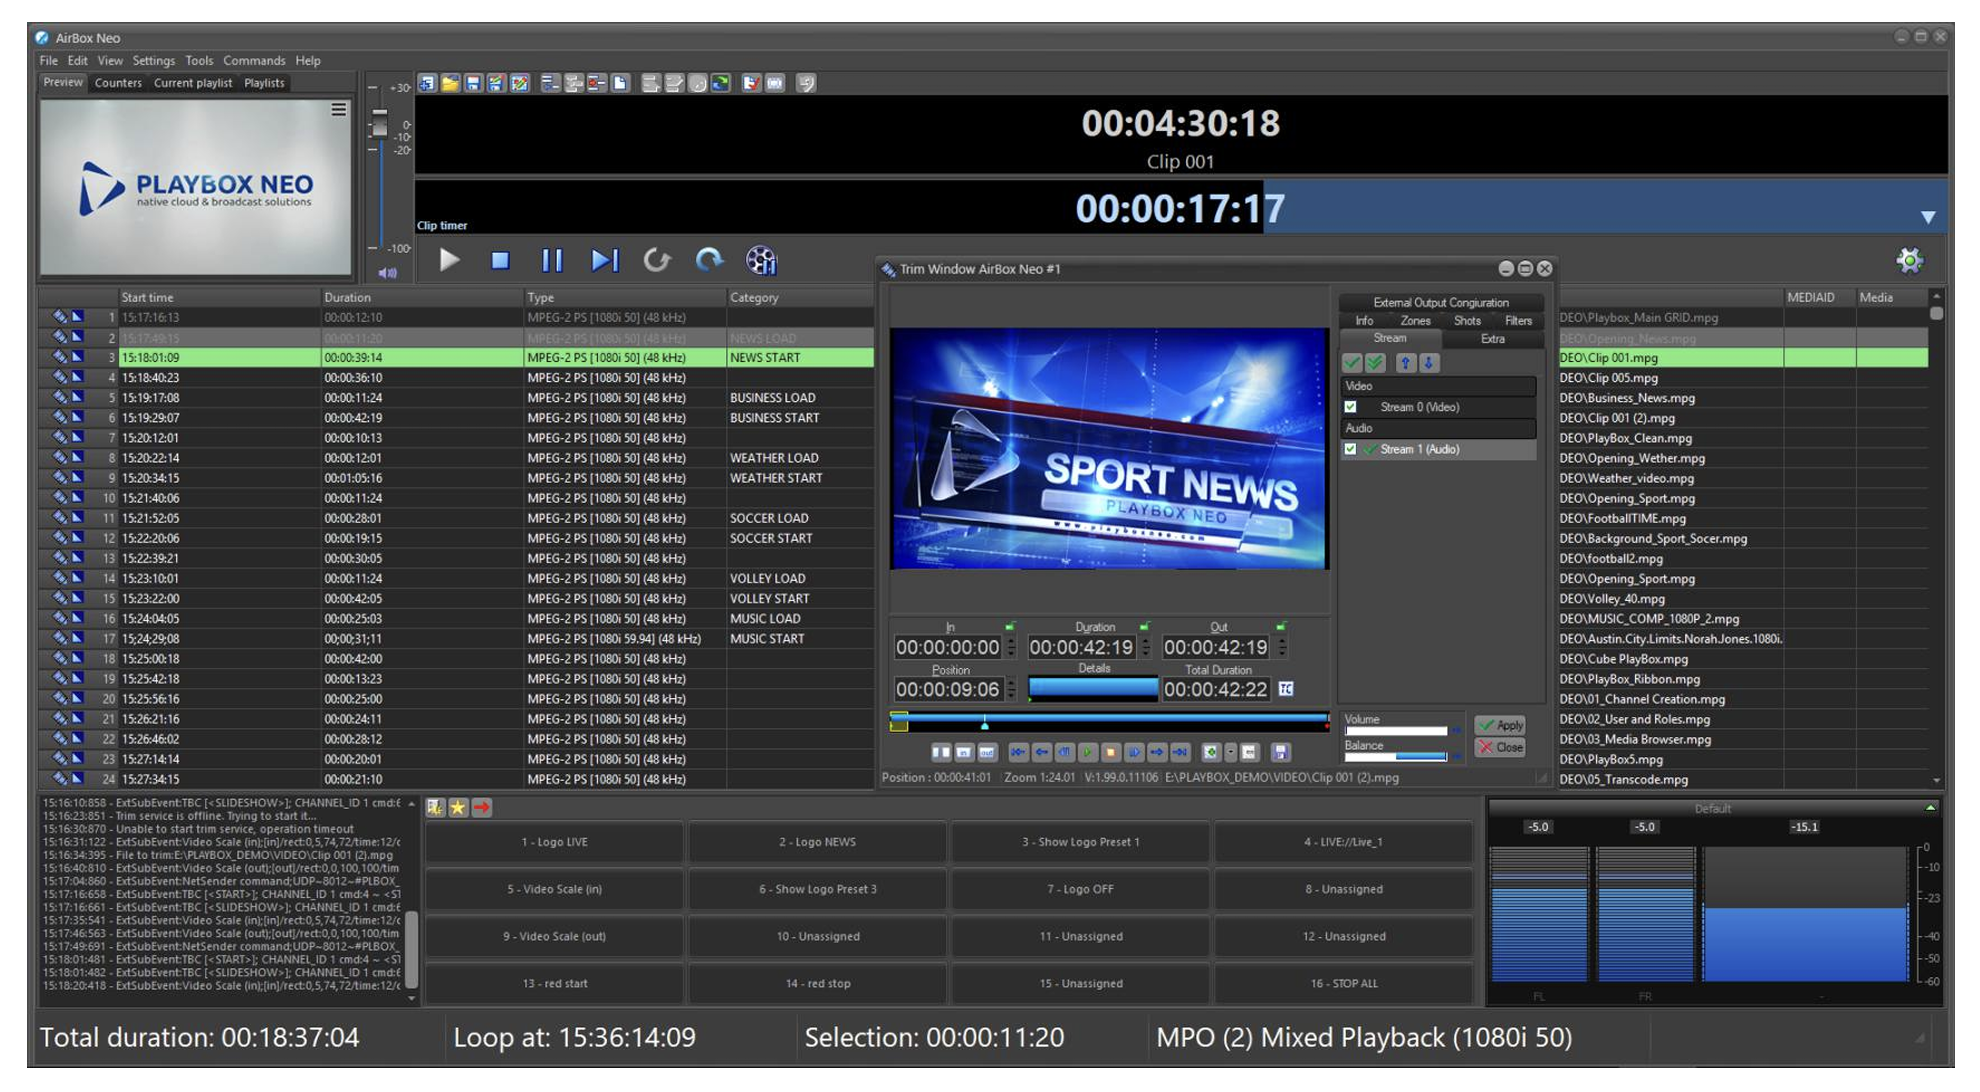Switch to the Current playlist tab

[192, 83]
